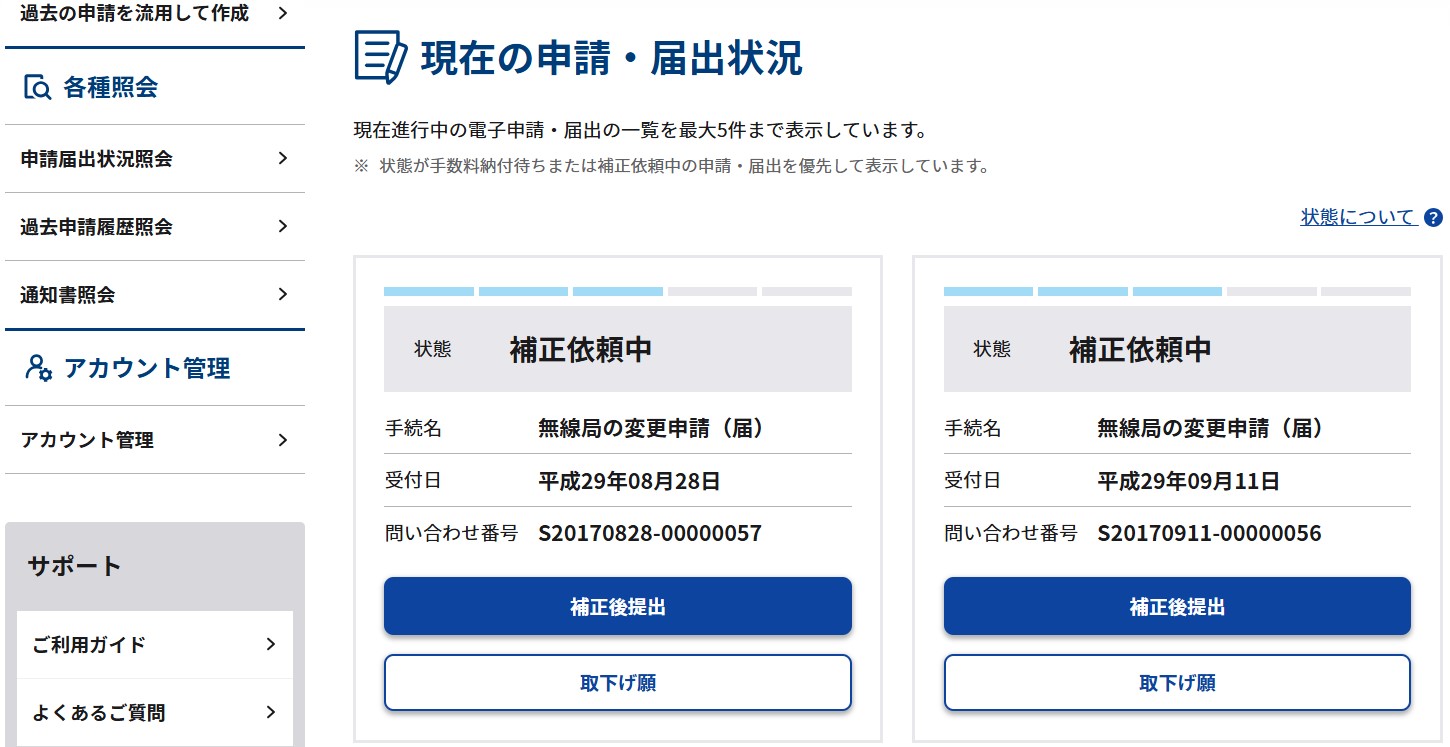Click progress bar on the 08月28日 application card
The height and width of the screenshot is (747, 1450).
(x=617, y=292)
